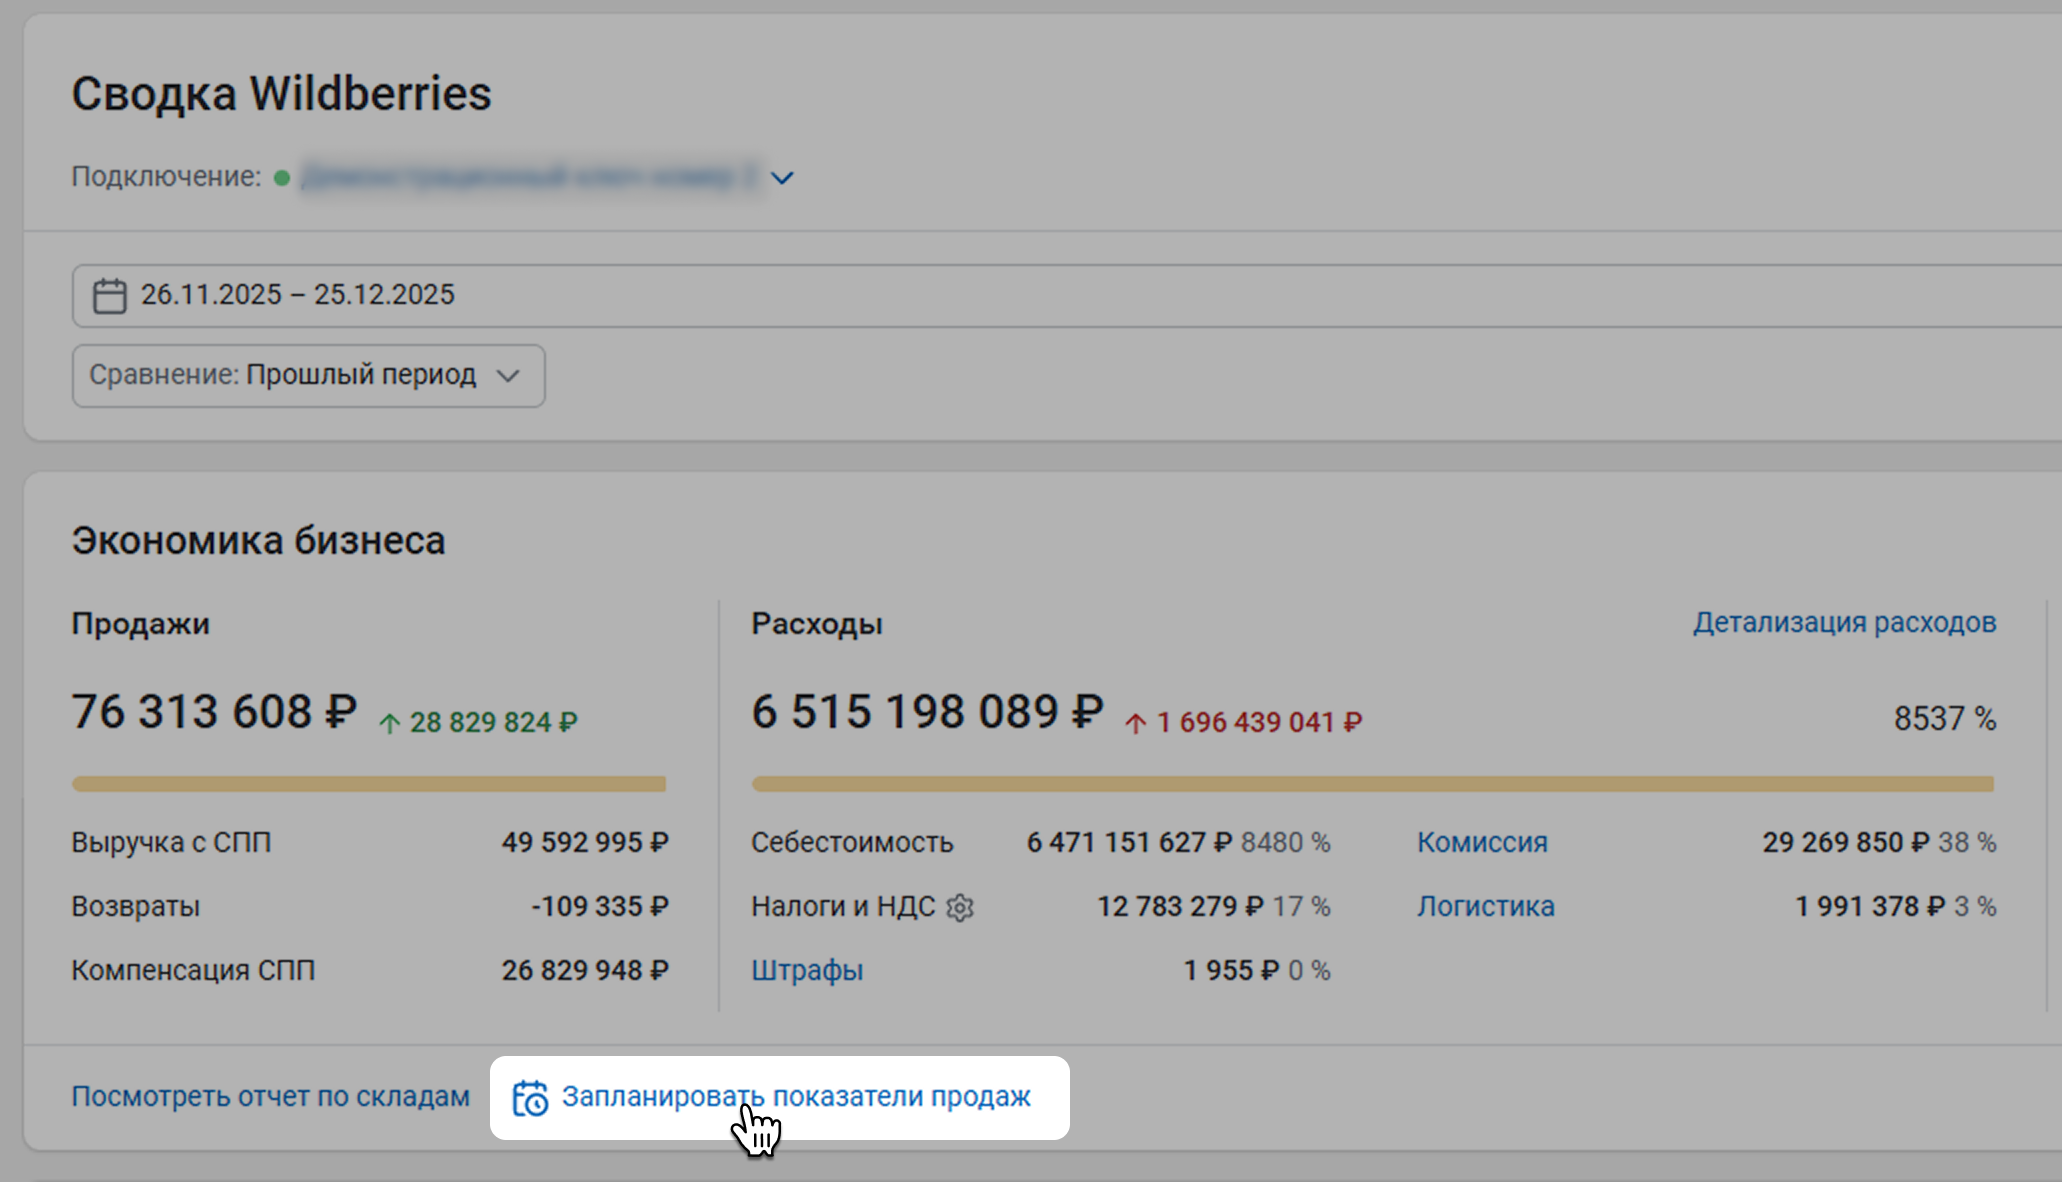This screenshot has width=2062, height=1182.
Task: Click the Расходы total 6 515 198 089 ₽
Action: [x=927, y=712]
